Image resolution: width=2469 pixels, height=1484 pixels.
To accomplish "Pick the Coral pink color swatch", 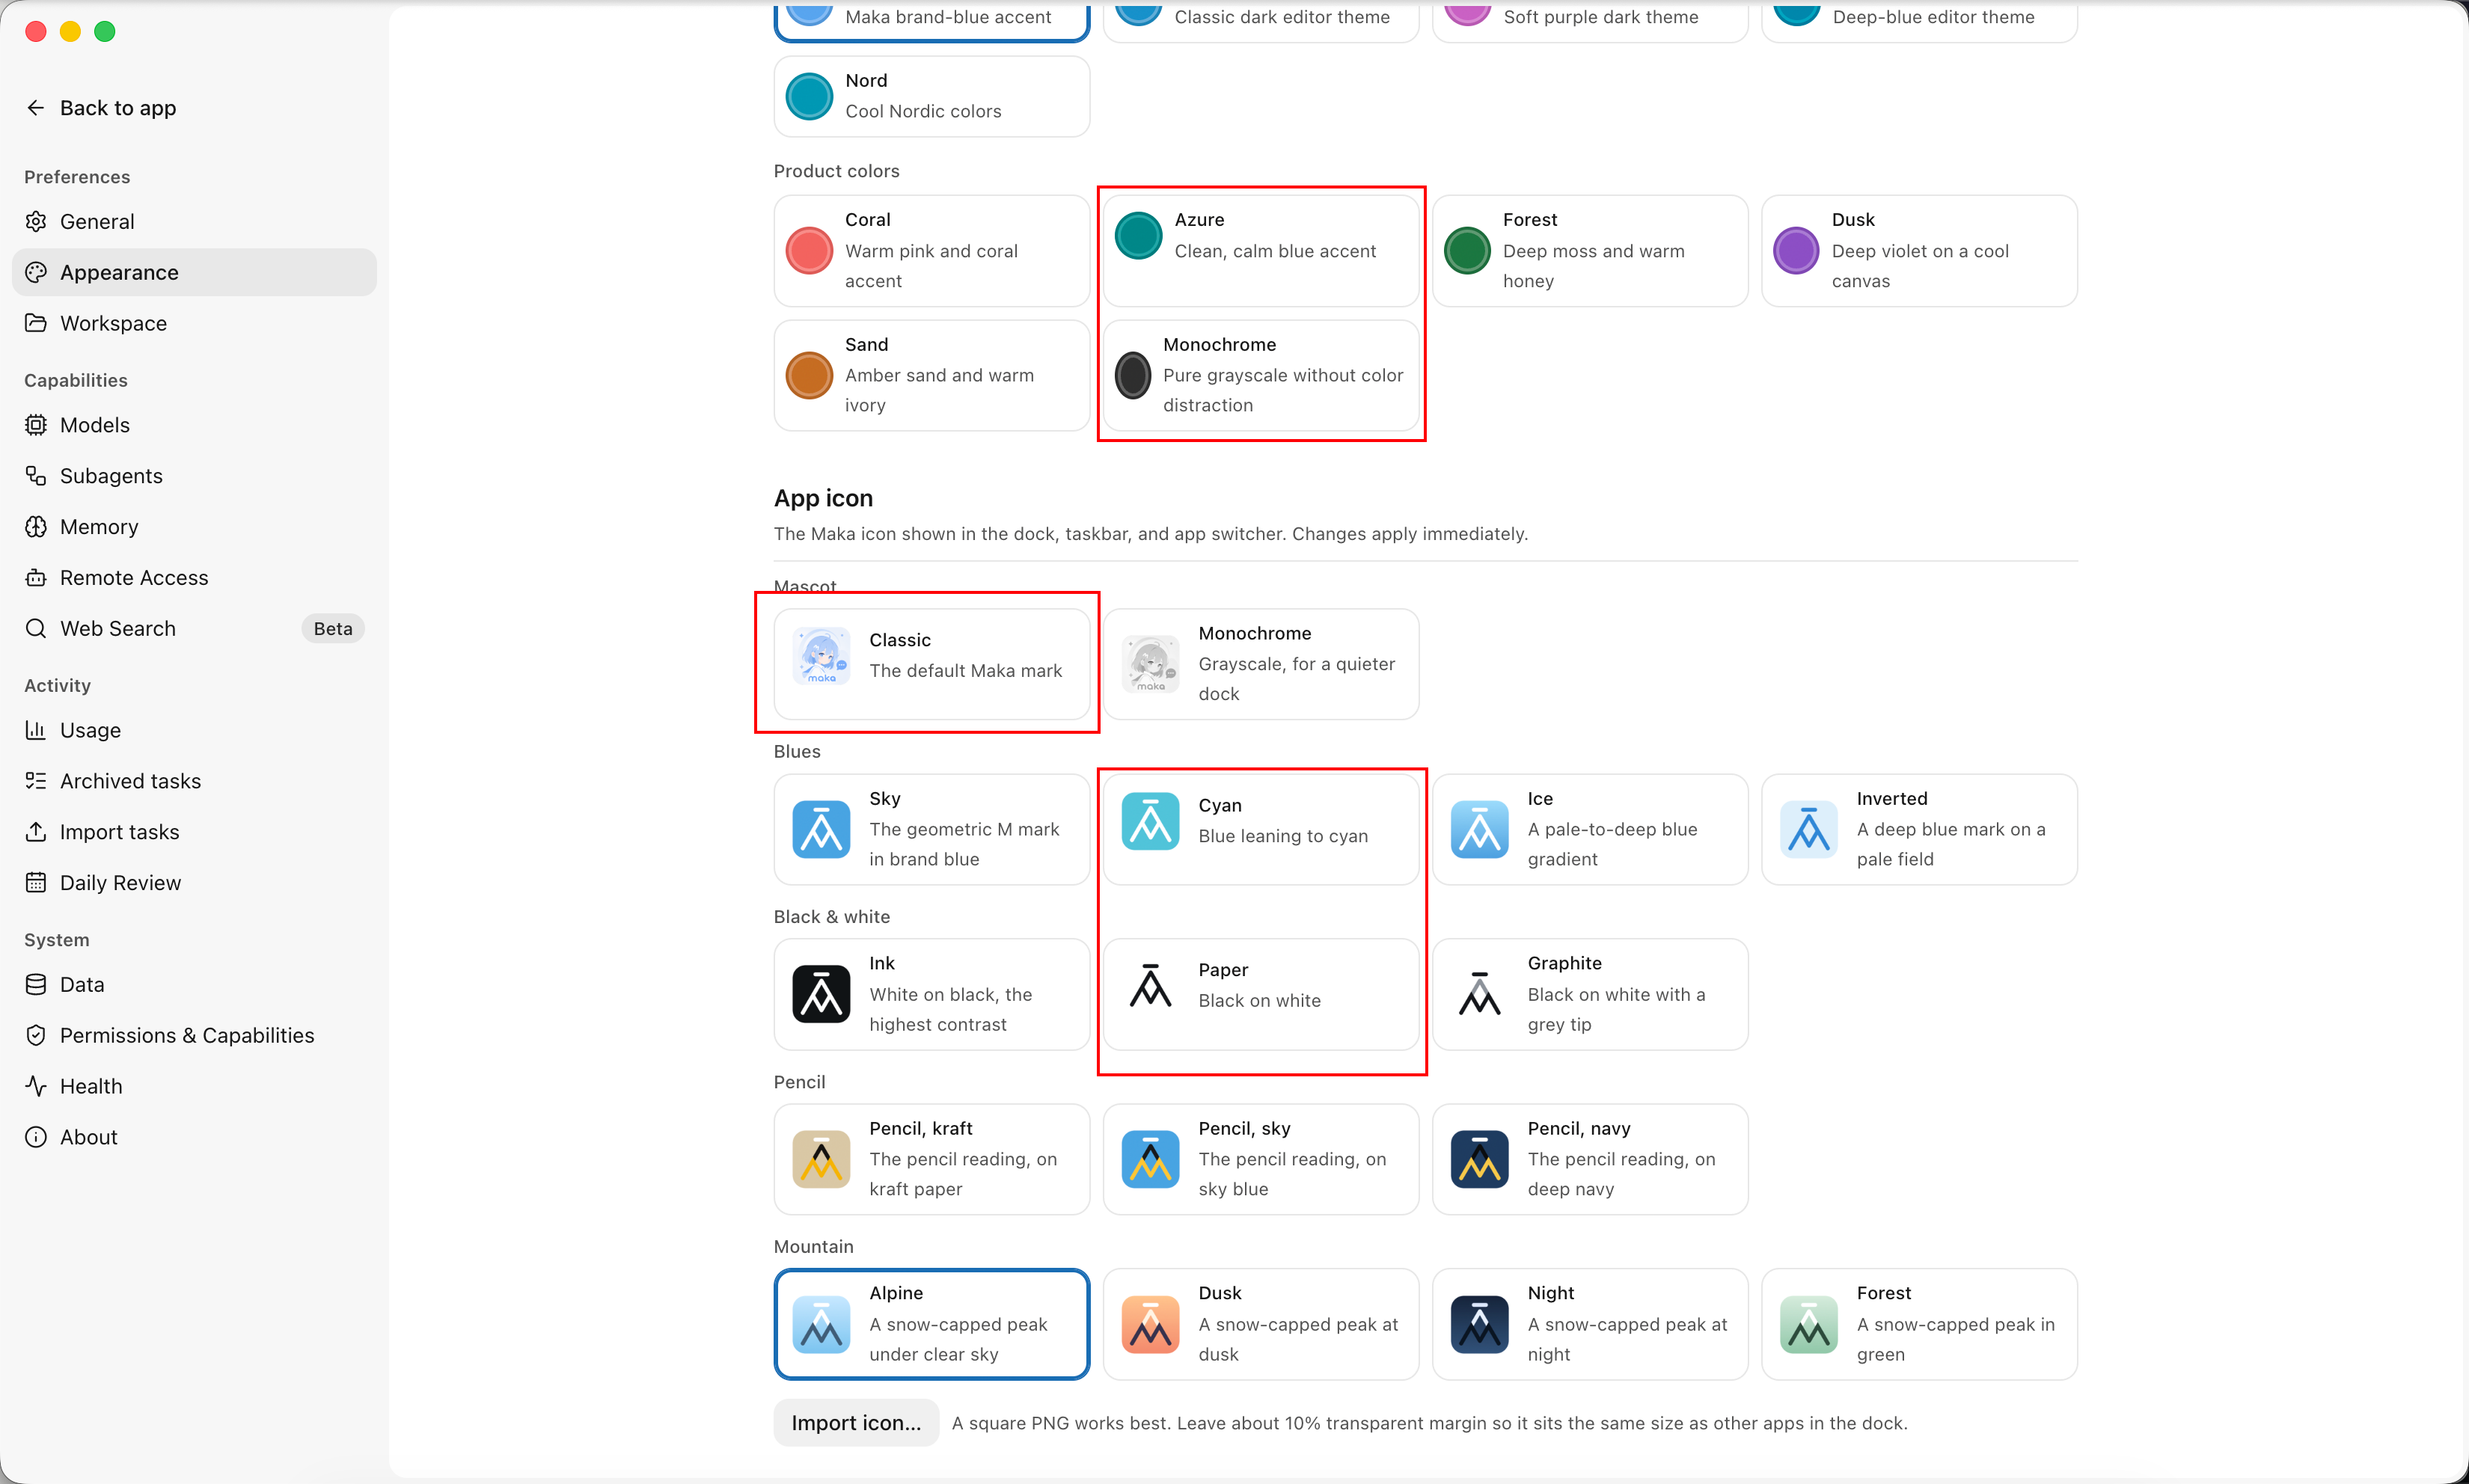I will [809, 250].
